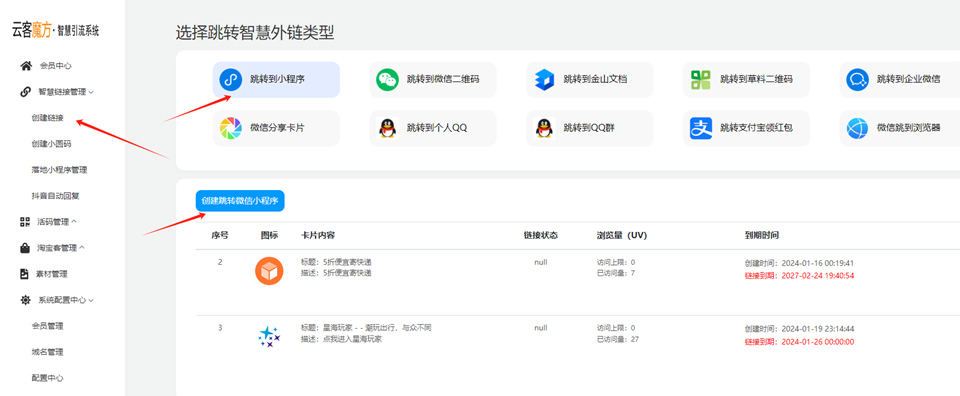Click the star sparkle icon in row 3
This screenshot has width=960, height=396.
[x=269, y=336]
